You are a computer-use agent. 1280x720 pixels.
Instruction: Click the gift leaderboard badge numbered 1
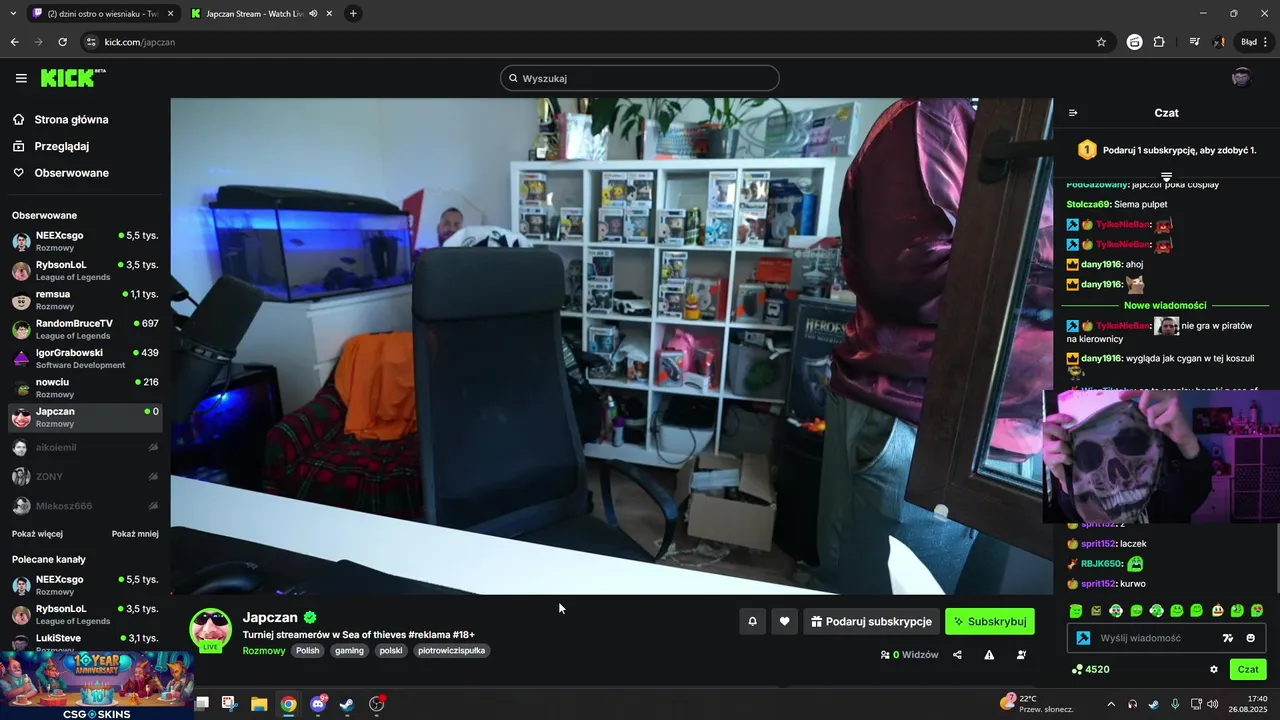tap(1087, 150)
